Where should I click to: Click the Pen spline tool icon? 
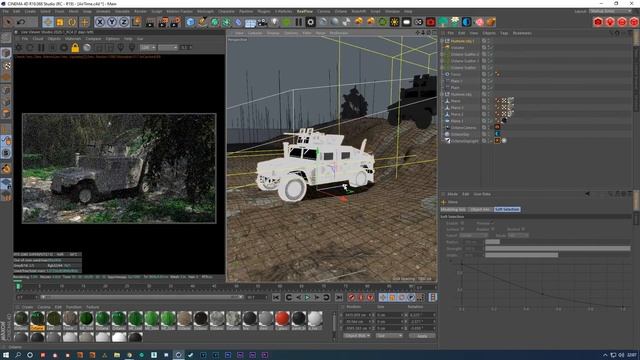[202, 22]
